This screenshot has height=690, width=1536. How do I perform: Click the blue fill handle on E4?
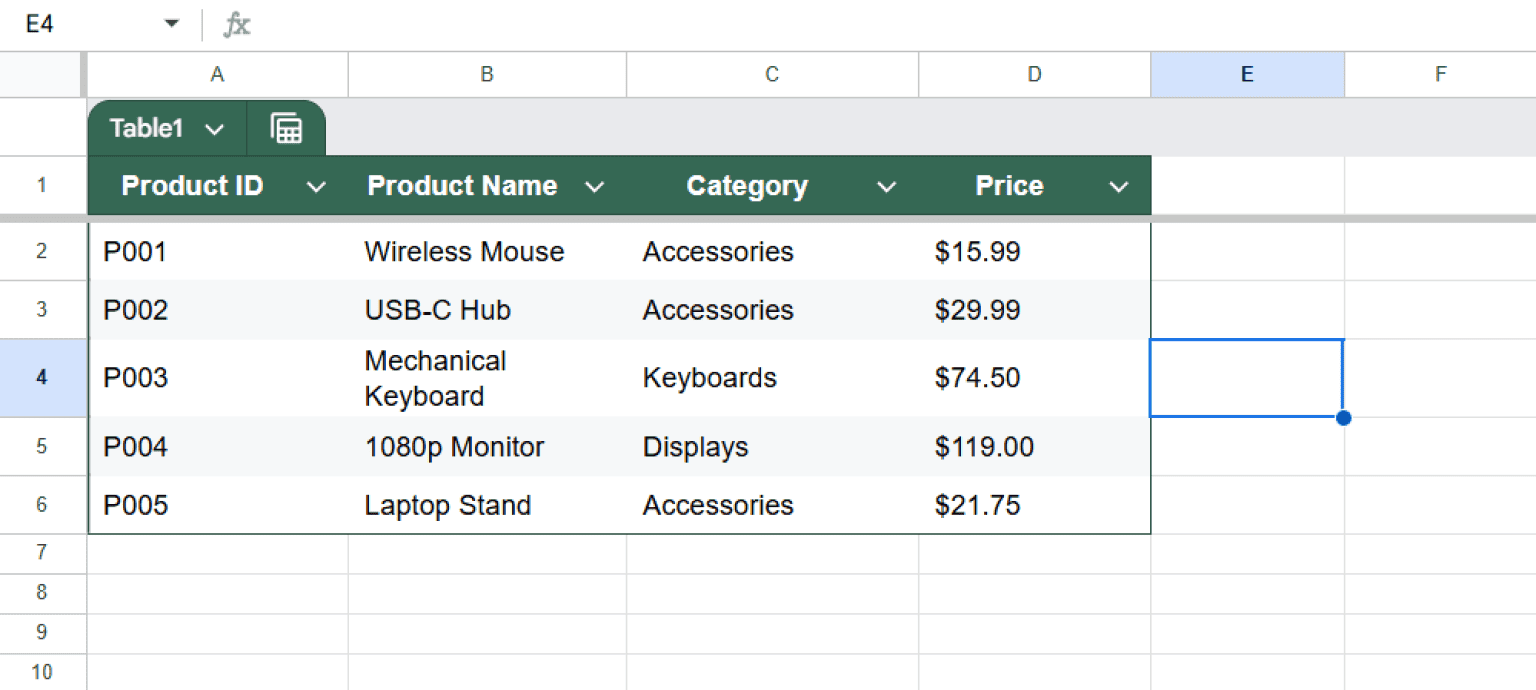coord(1344,418)
